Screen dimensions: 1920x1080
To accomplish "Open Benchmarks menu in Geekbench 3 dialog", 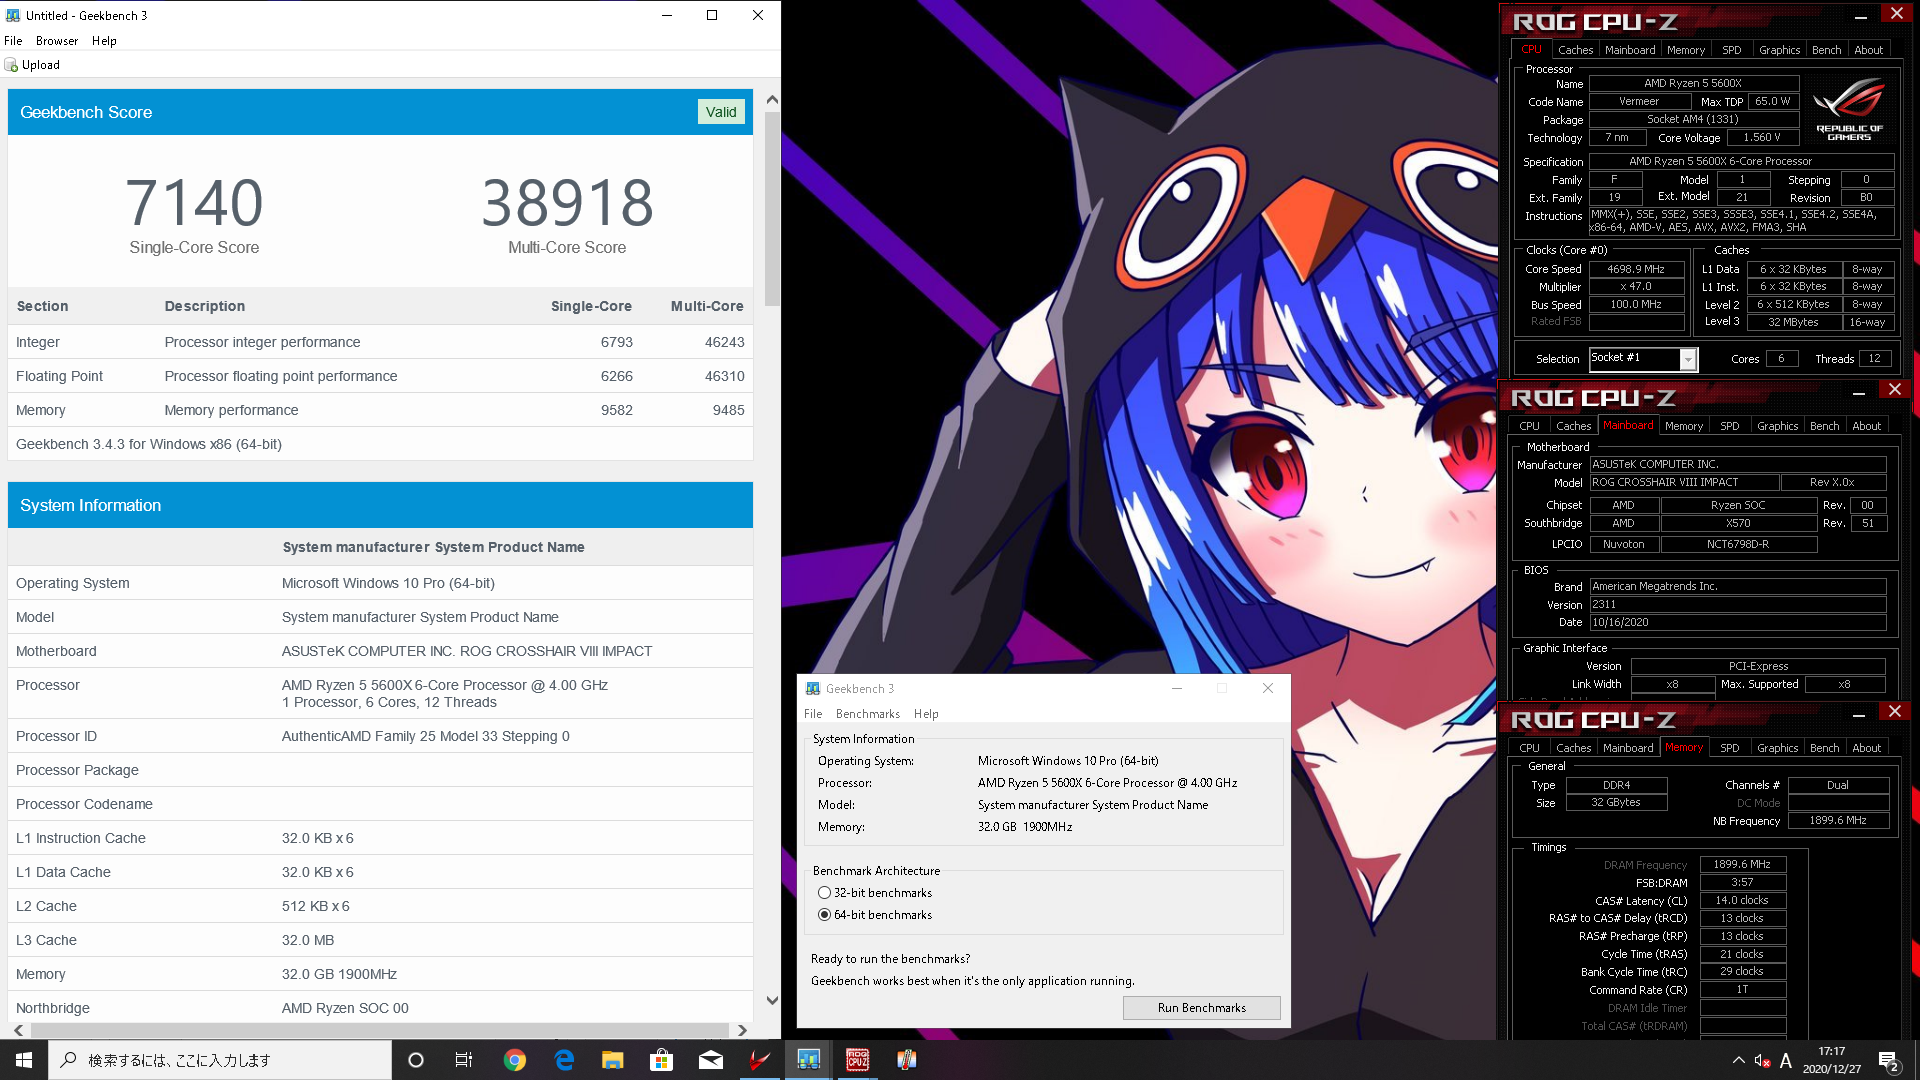I will tap(867, 714).
